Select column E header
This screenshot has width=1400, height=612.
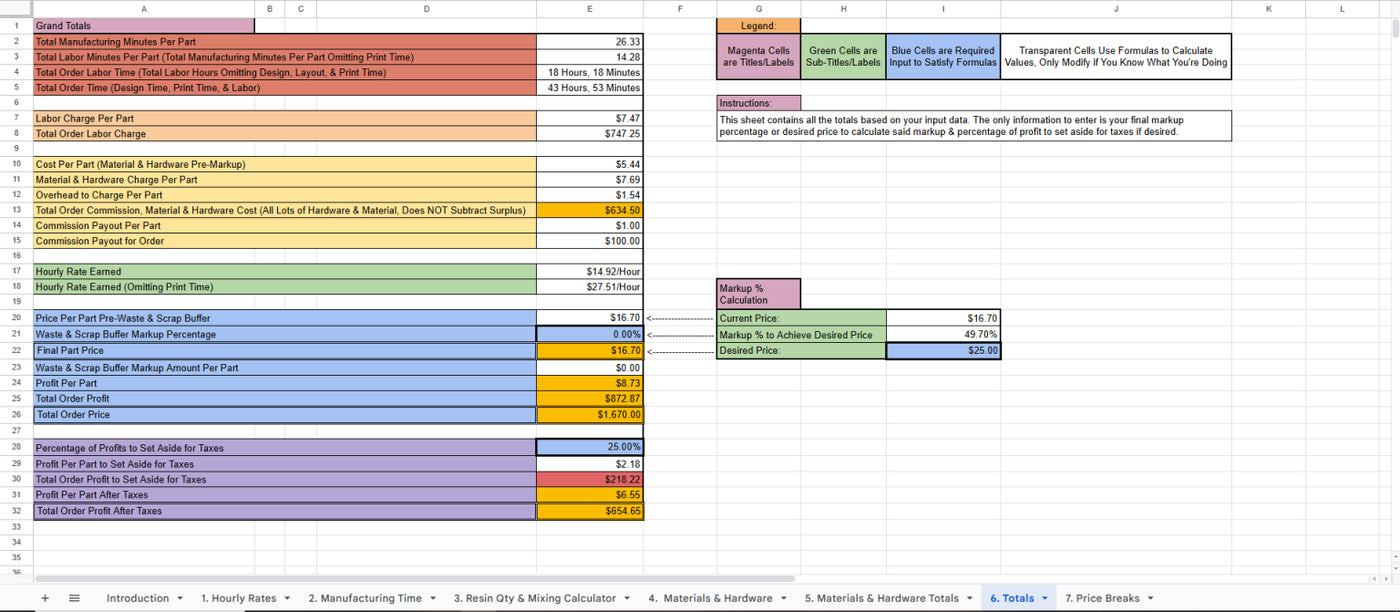click(x=589, y=8)
